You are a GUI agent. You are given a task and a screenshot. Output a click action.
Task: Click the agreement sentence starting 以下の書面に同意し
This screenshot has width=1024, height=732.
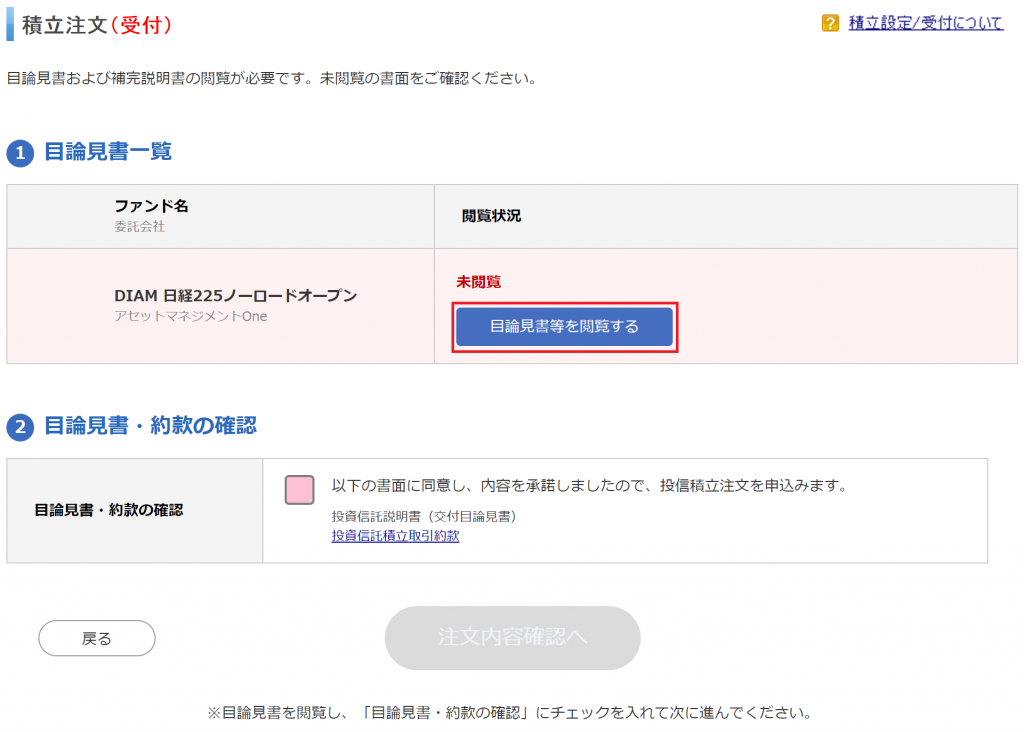pos(589,486)
